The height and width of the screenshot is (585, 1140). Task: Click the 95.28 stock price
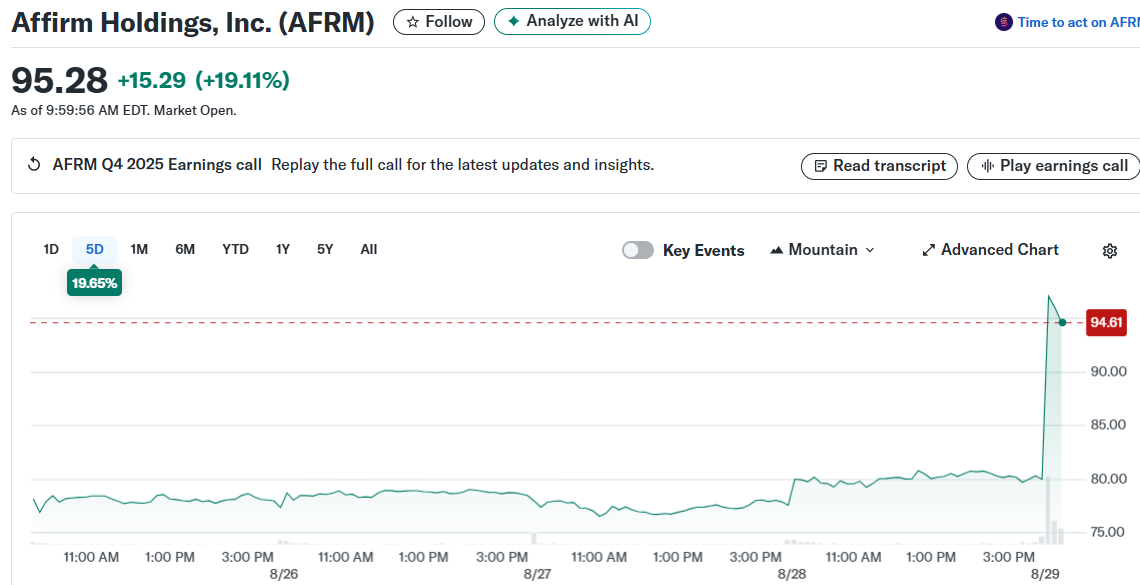(60, 80)
